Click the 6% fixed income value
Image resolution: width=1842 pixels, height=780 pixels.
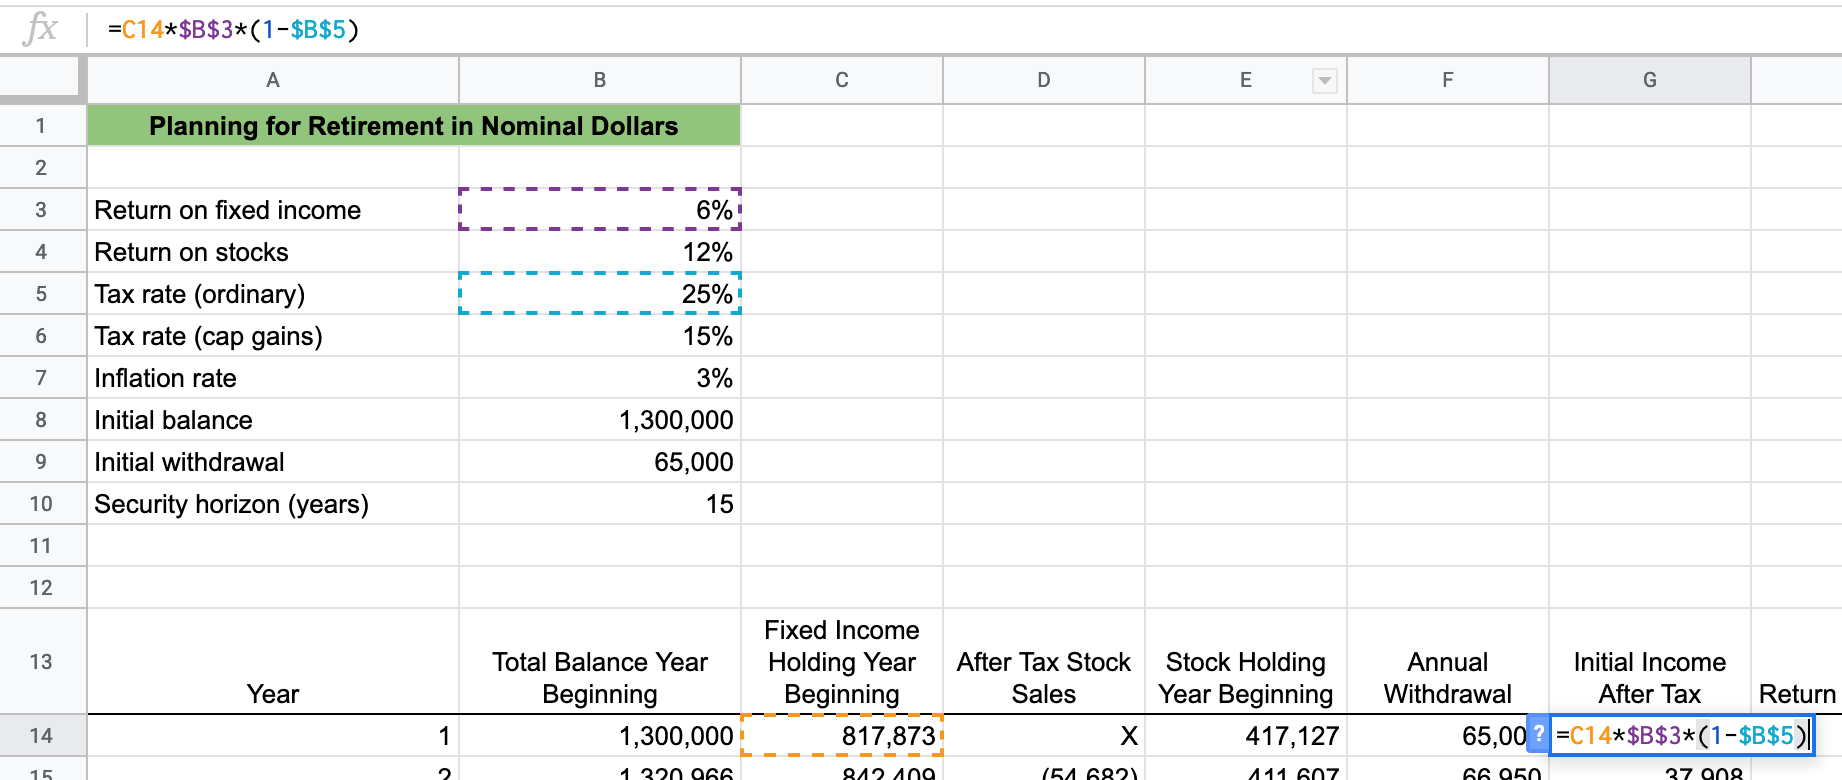[x=600, y=210]
